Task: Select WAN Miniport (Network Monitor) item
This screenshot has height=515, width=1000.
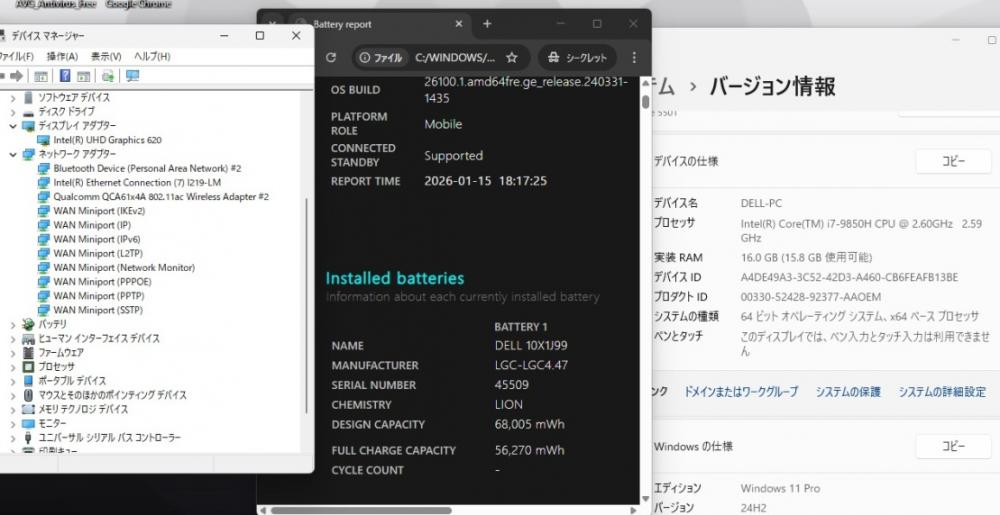Action: click(124, 268)
